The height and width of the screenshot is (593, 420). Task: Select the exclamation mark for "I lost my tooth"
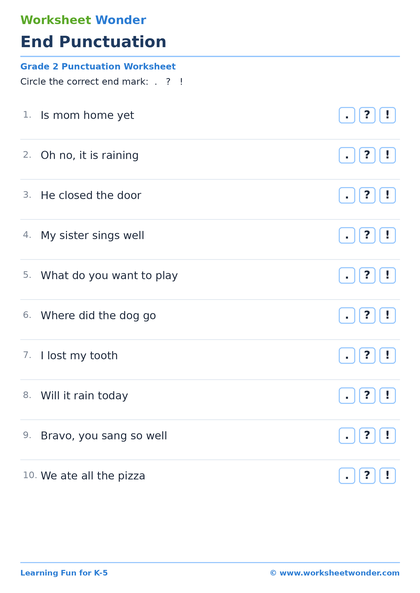click(x=387, y=356)
